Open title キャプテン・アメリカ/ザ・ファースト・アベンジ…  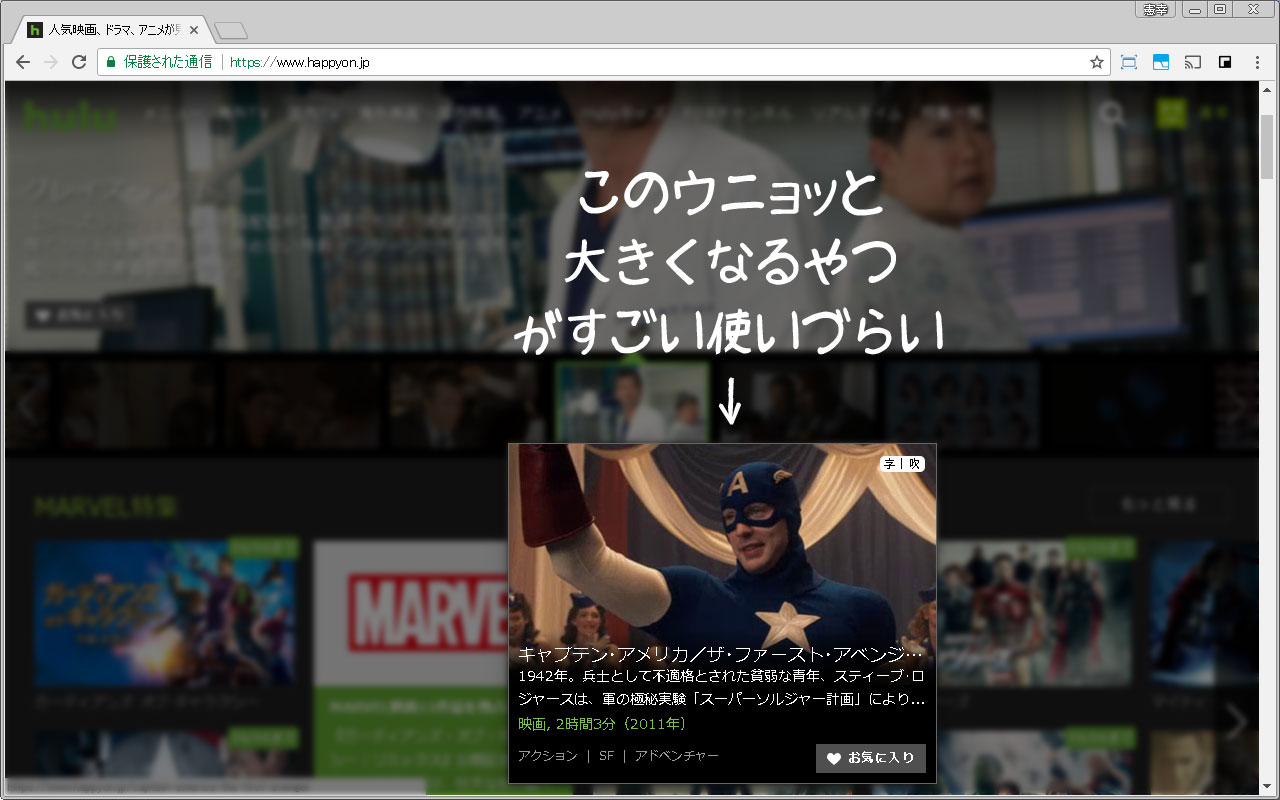[721, 656]
